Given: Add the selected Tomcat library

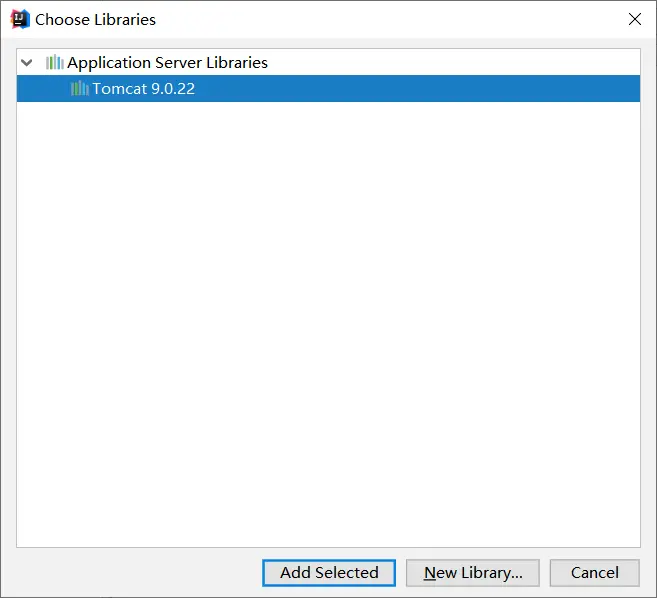Looking at the screenshot, I should pyautogui.click(x=329, y=572).
